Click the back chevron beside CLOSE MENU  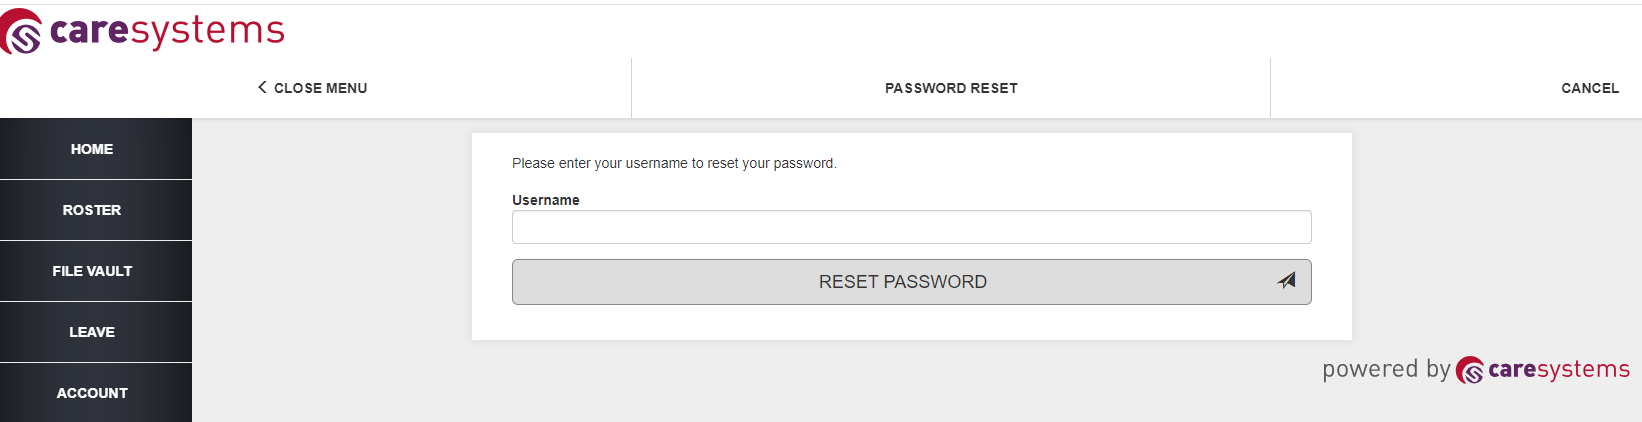coord(262,87)
